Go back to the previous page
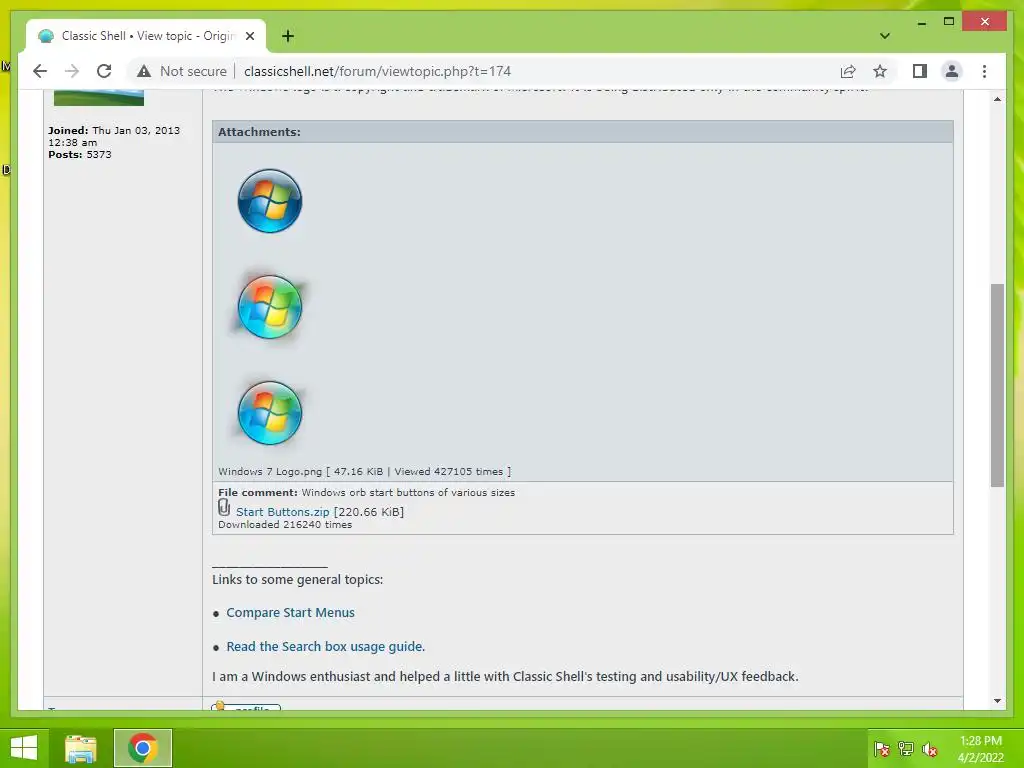Screen dimensions: 1024x768 tap(40, 71)
